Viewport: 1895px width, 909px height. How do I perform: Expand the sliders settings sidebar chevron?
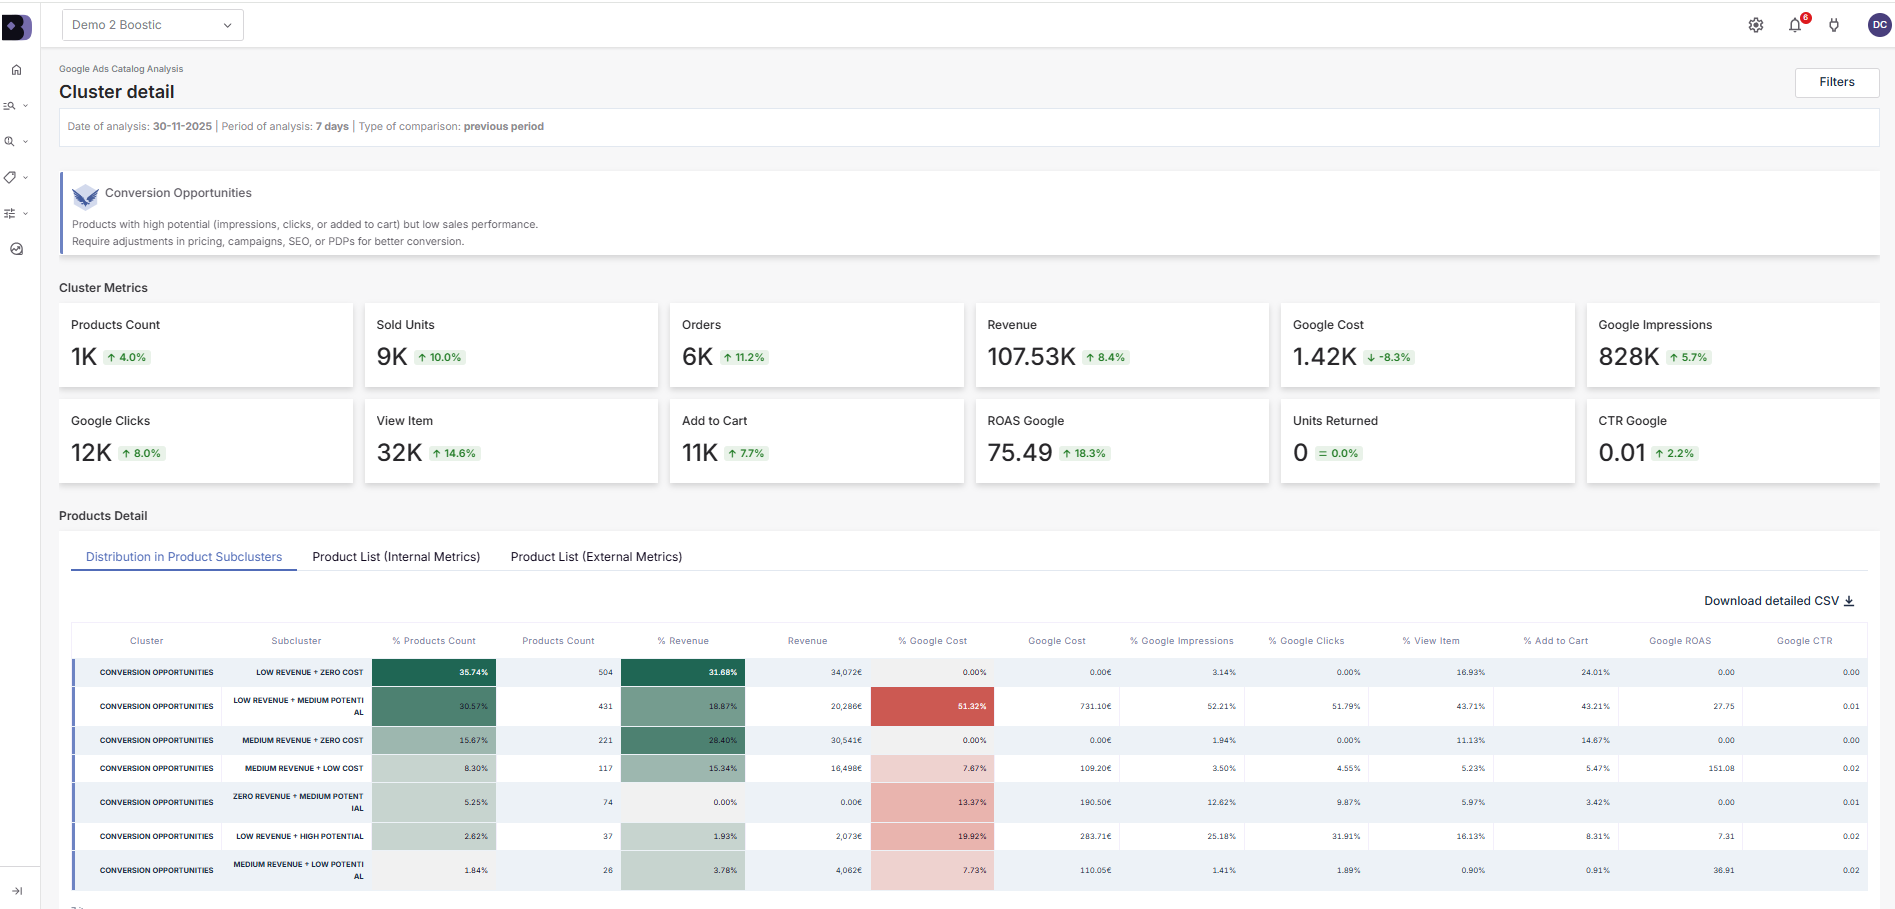(26, 213)
